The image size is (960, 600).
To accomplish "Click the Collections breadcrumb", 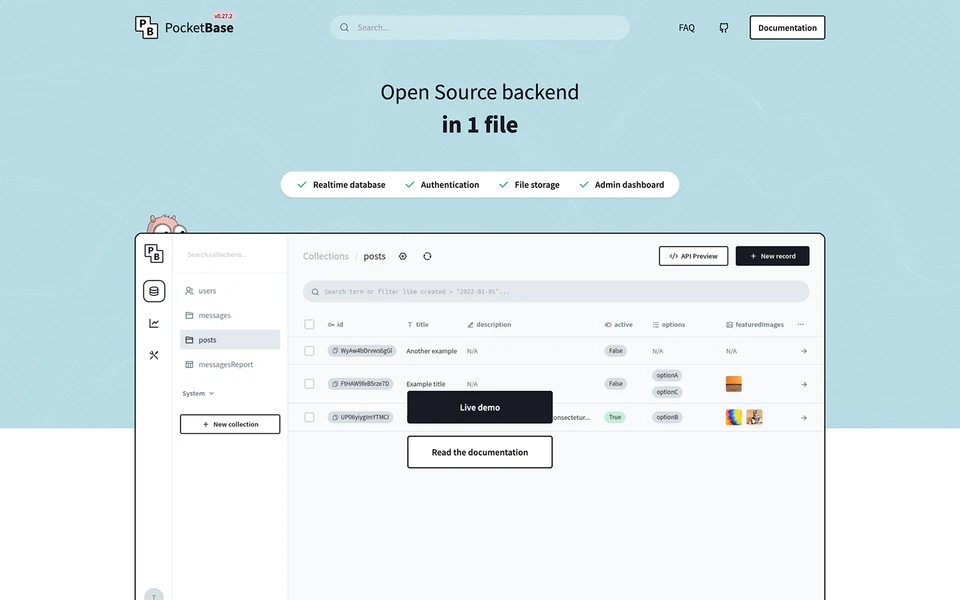I will 326,256.
